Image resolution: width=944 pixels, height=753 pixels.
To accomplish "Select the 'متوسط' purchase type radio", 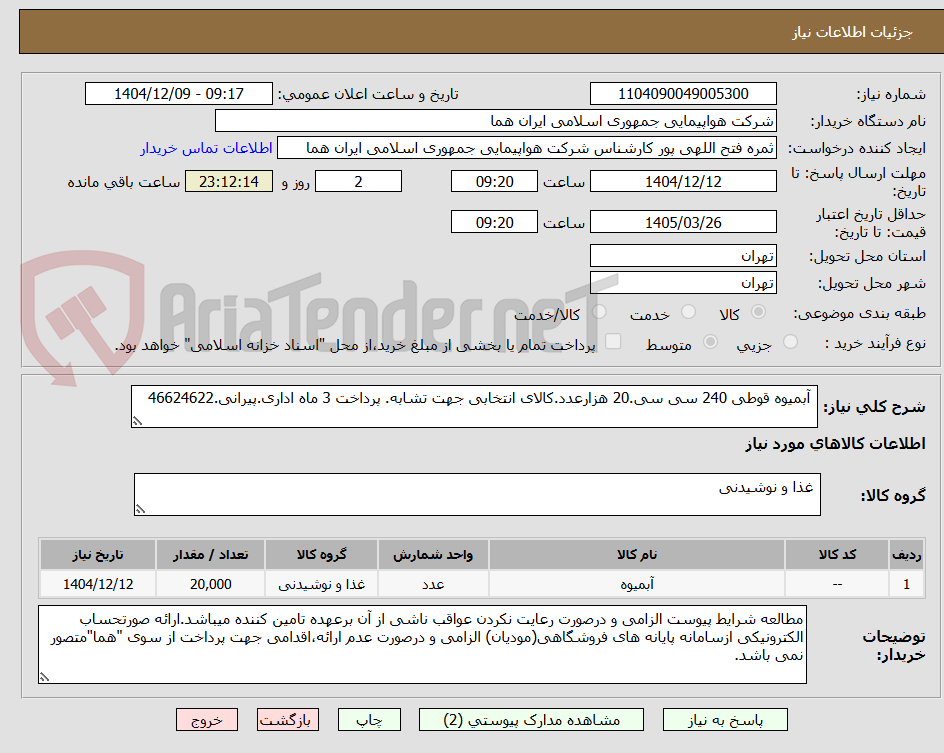I will tap(710, 342).
